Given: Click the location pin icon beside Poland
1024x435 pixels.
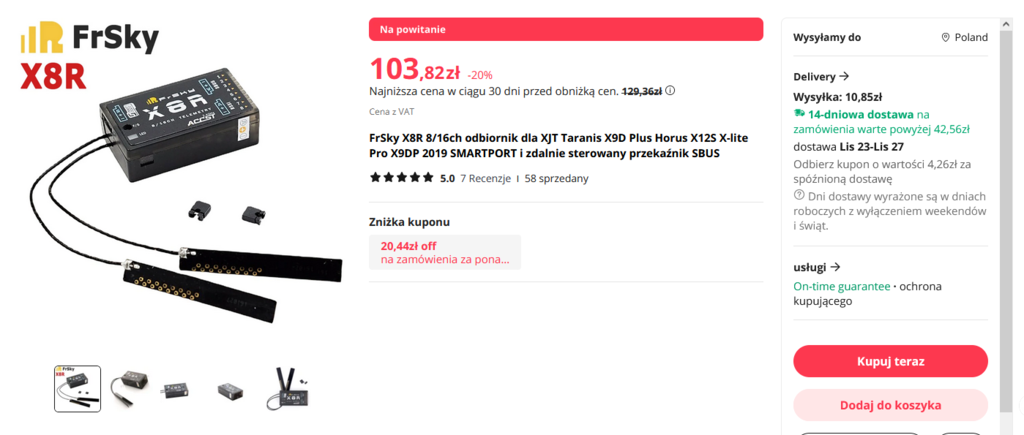Looking at the screenshot, I should (945, 37).
